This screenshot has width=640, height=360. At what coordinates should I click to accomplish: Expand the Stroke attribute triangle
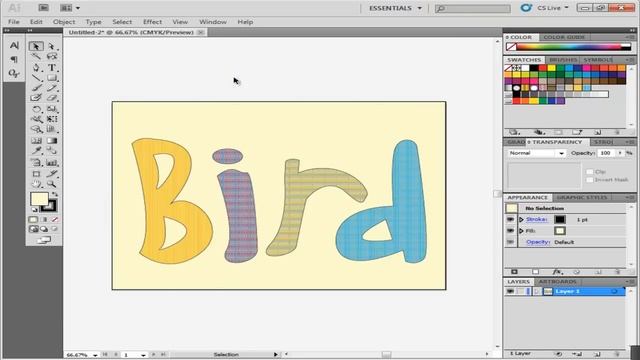tap(521, 220)
